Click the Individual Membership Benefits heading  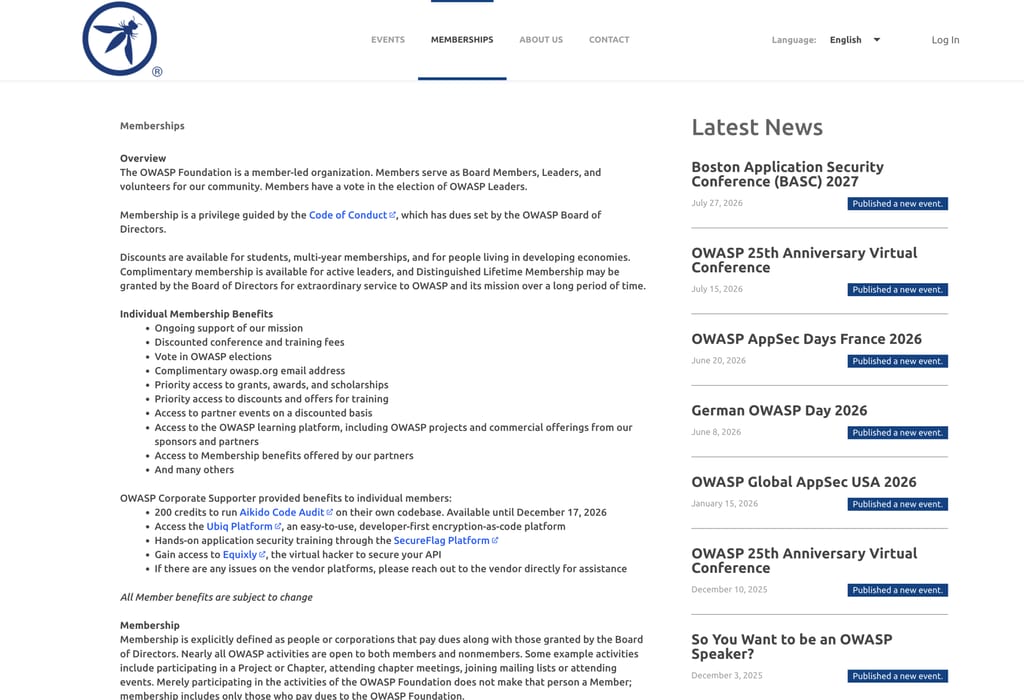tap(197, 314)
